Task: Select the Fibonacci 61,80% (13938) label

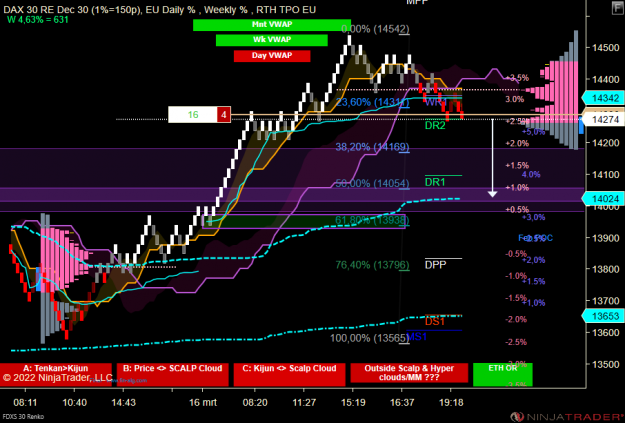Action: point(372,220)
